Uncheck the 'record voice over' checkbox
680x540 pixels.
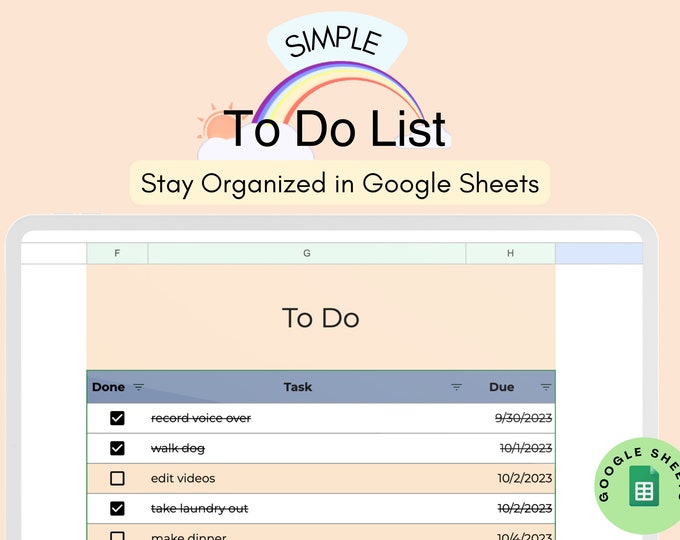(x=117, y=418)
